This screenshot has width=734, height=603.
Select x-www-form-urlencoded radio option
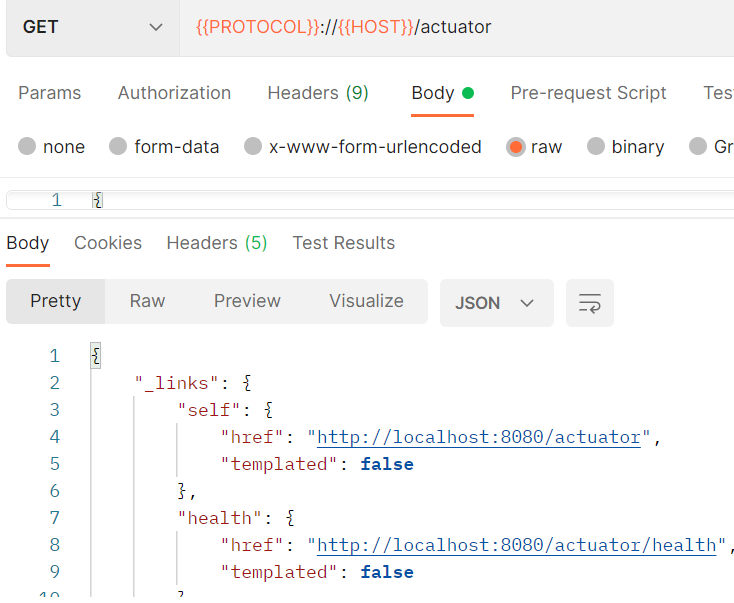pos(363,147)
